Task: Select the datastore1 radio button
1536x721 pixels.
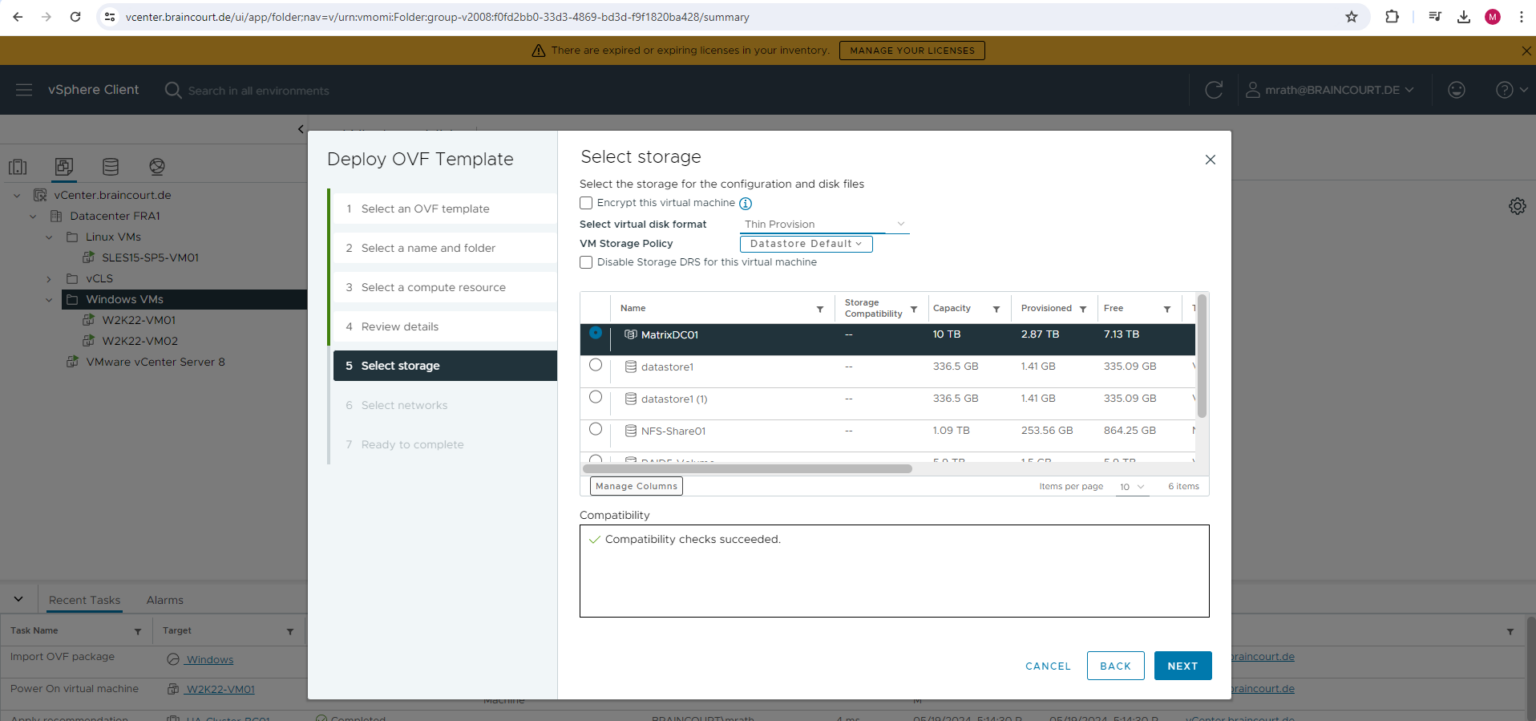Action: [595, 366]
